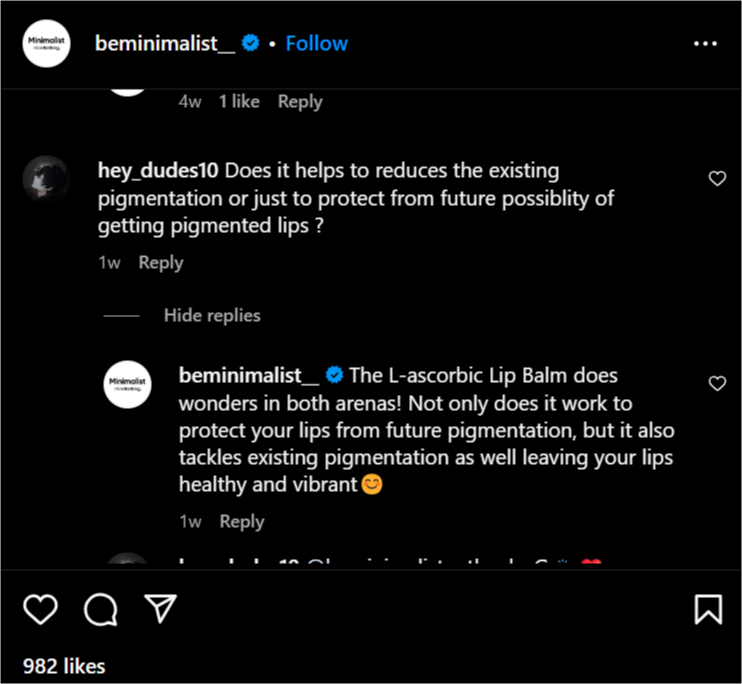Save post with bookmark icon

pos(708,609)
